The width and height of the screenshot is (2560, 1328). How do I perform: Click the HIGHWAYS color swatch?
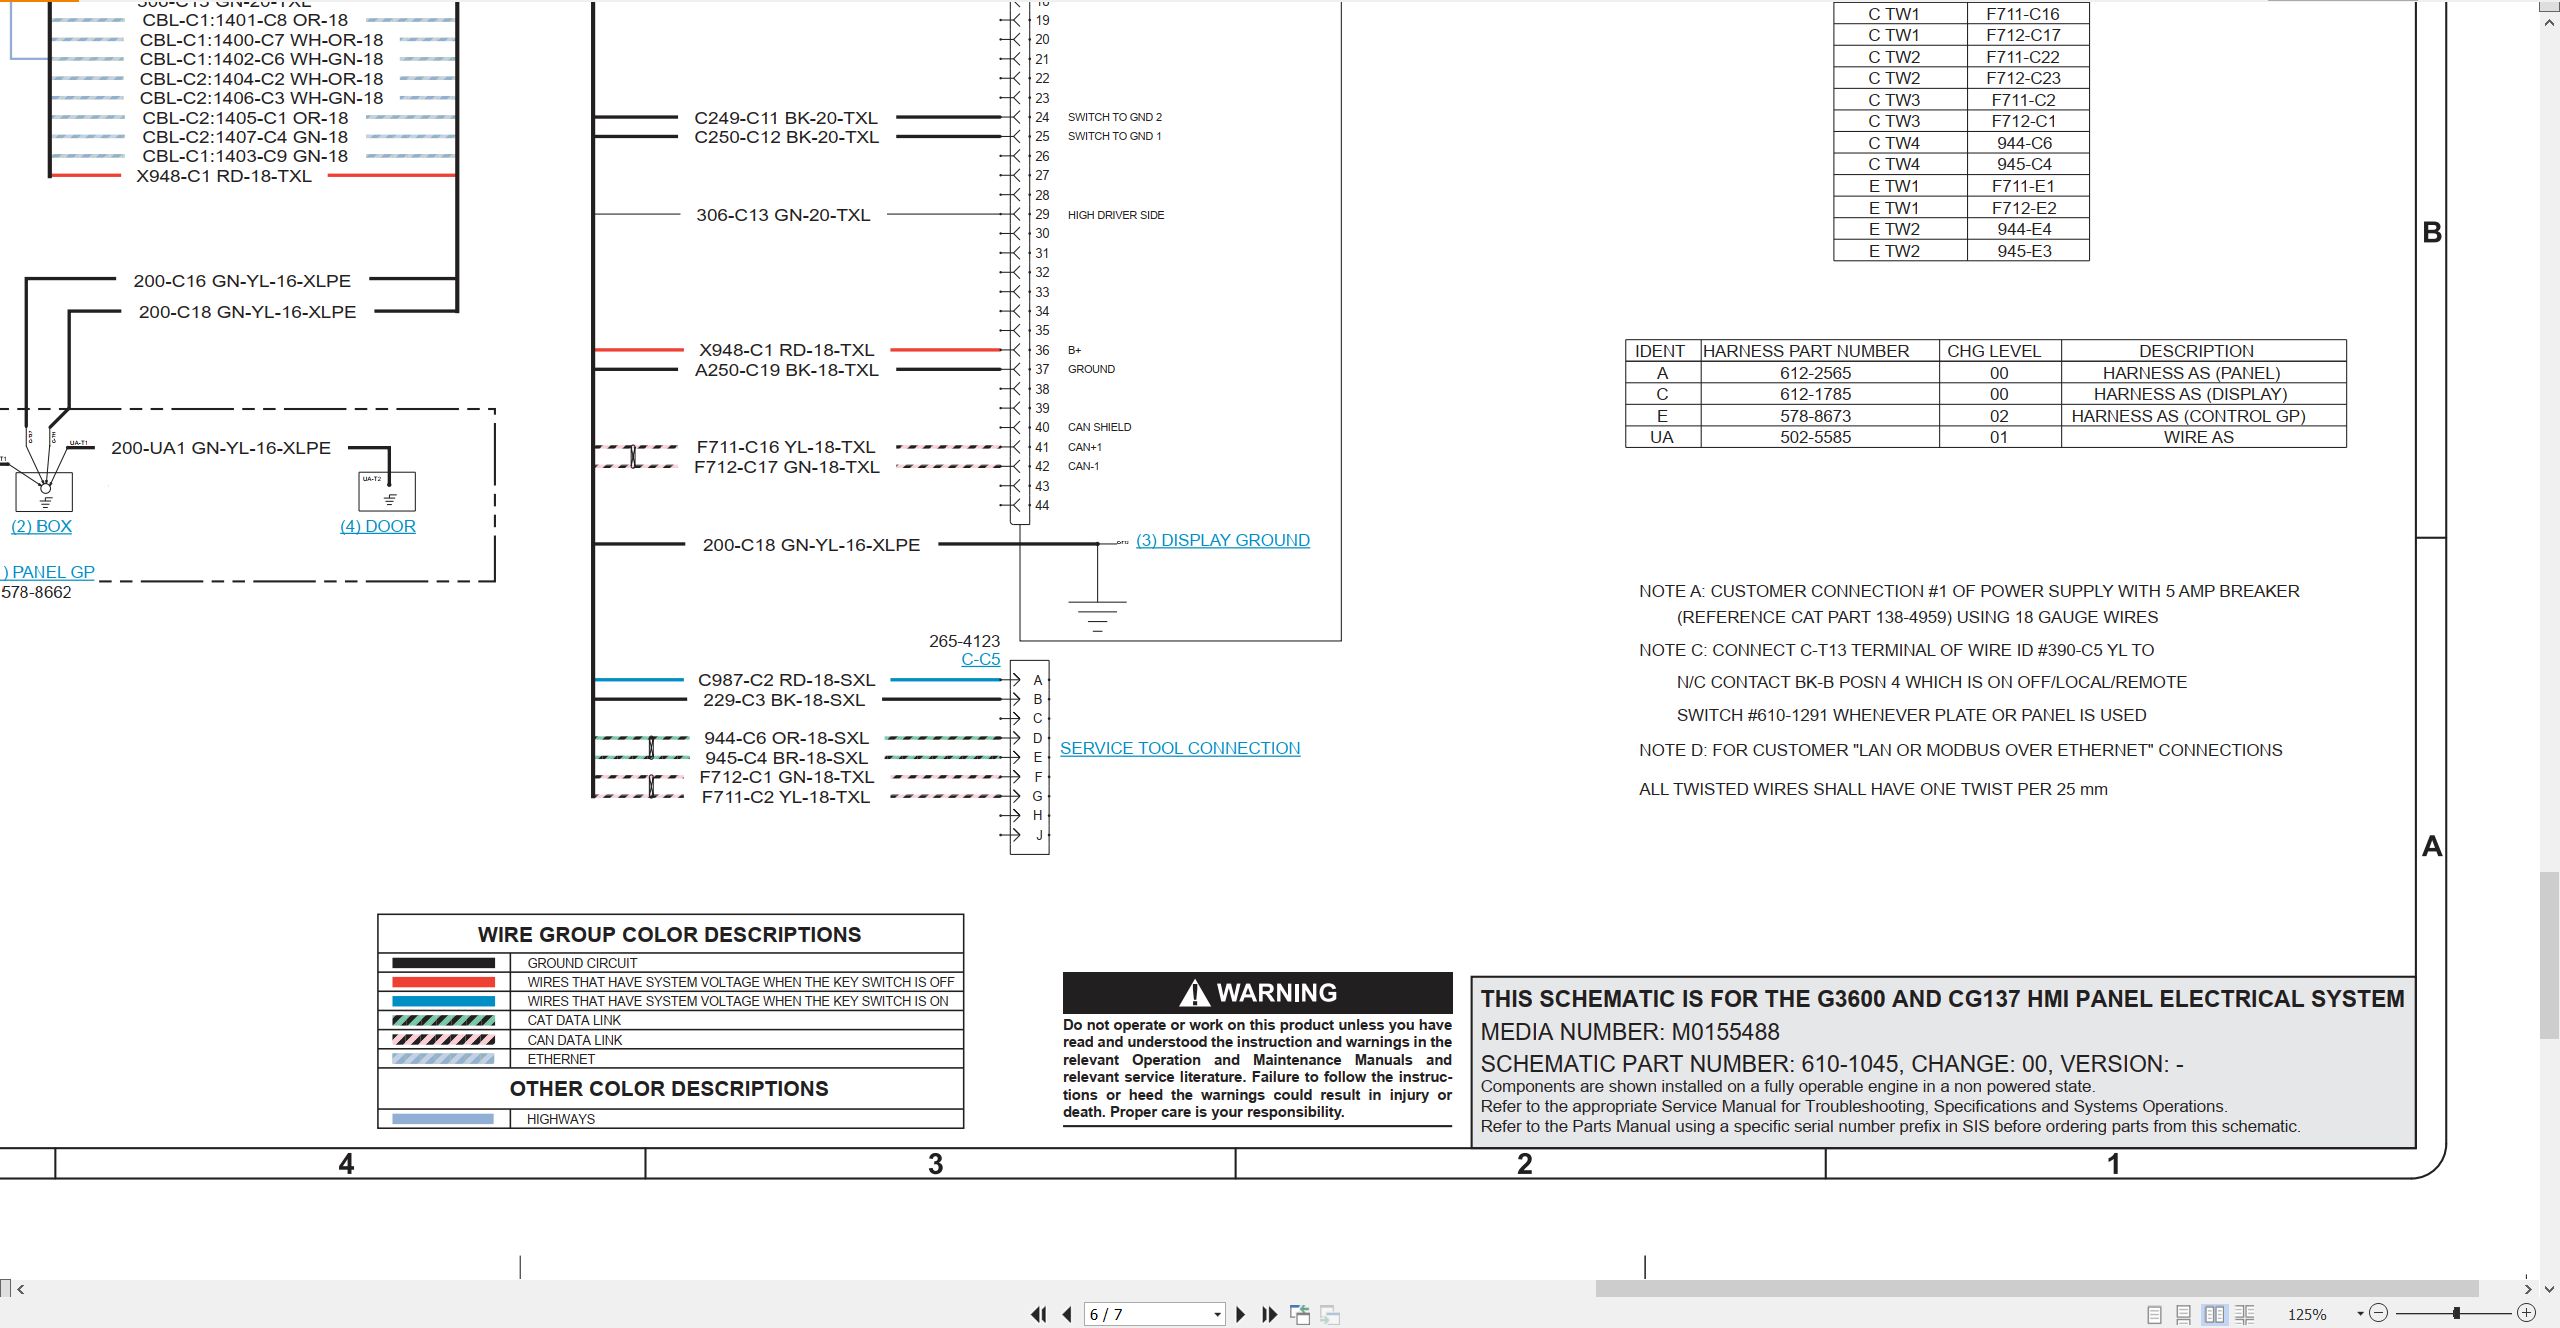click(443, 1119)
